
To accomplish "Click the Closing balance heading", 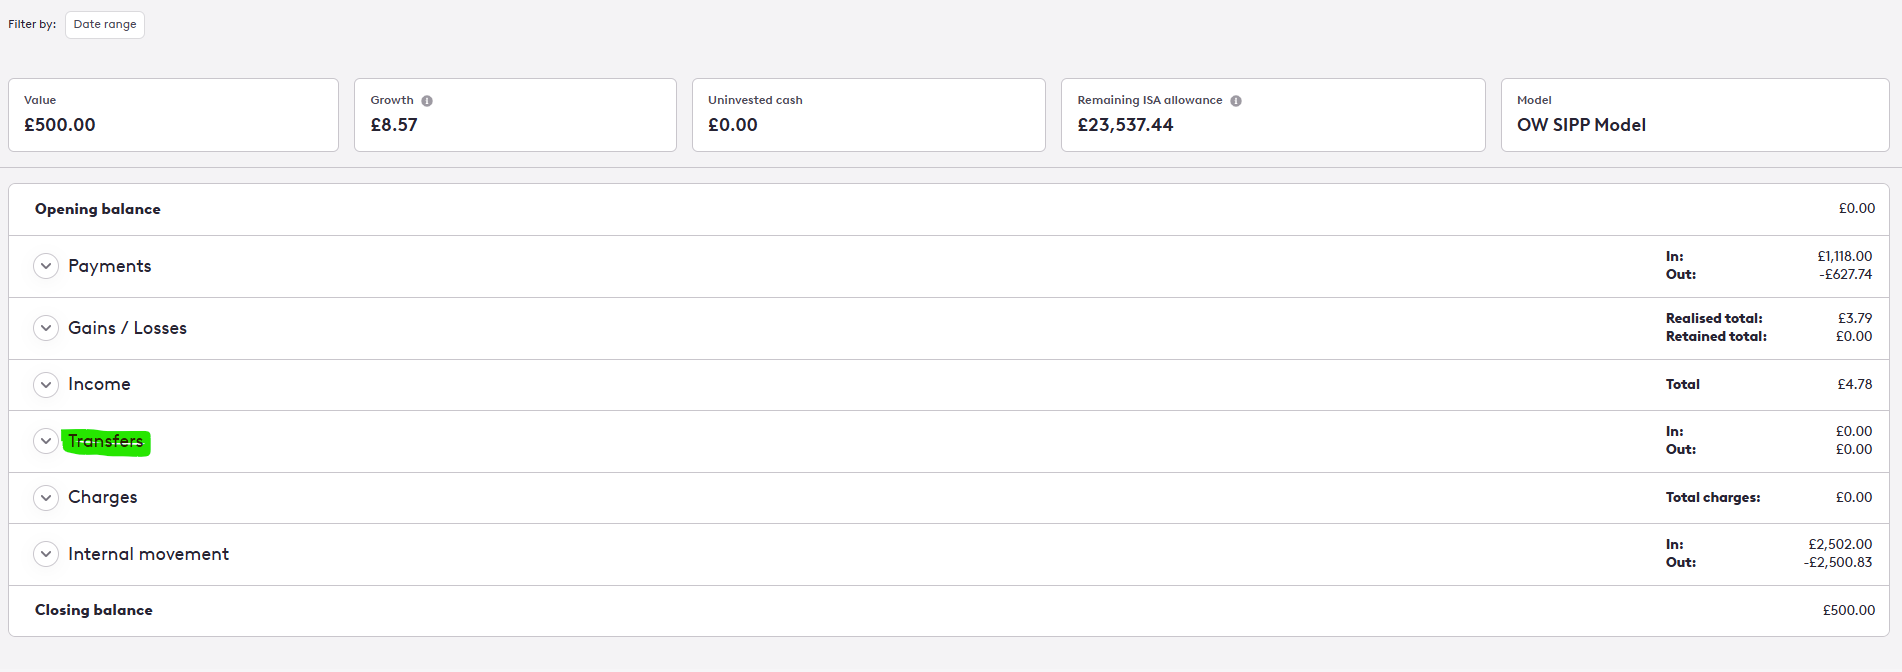I will (94, 610).
